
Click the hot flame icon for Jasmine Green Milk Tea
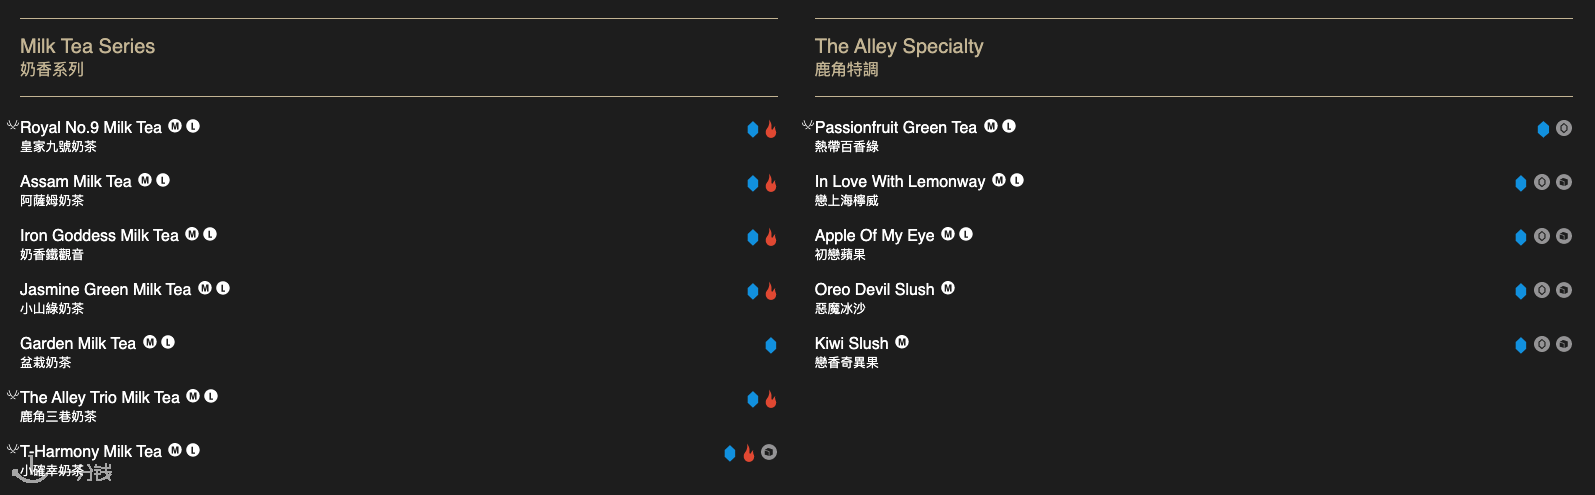point(771,291)
